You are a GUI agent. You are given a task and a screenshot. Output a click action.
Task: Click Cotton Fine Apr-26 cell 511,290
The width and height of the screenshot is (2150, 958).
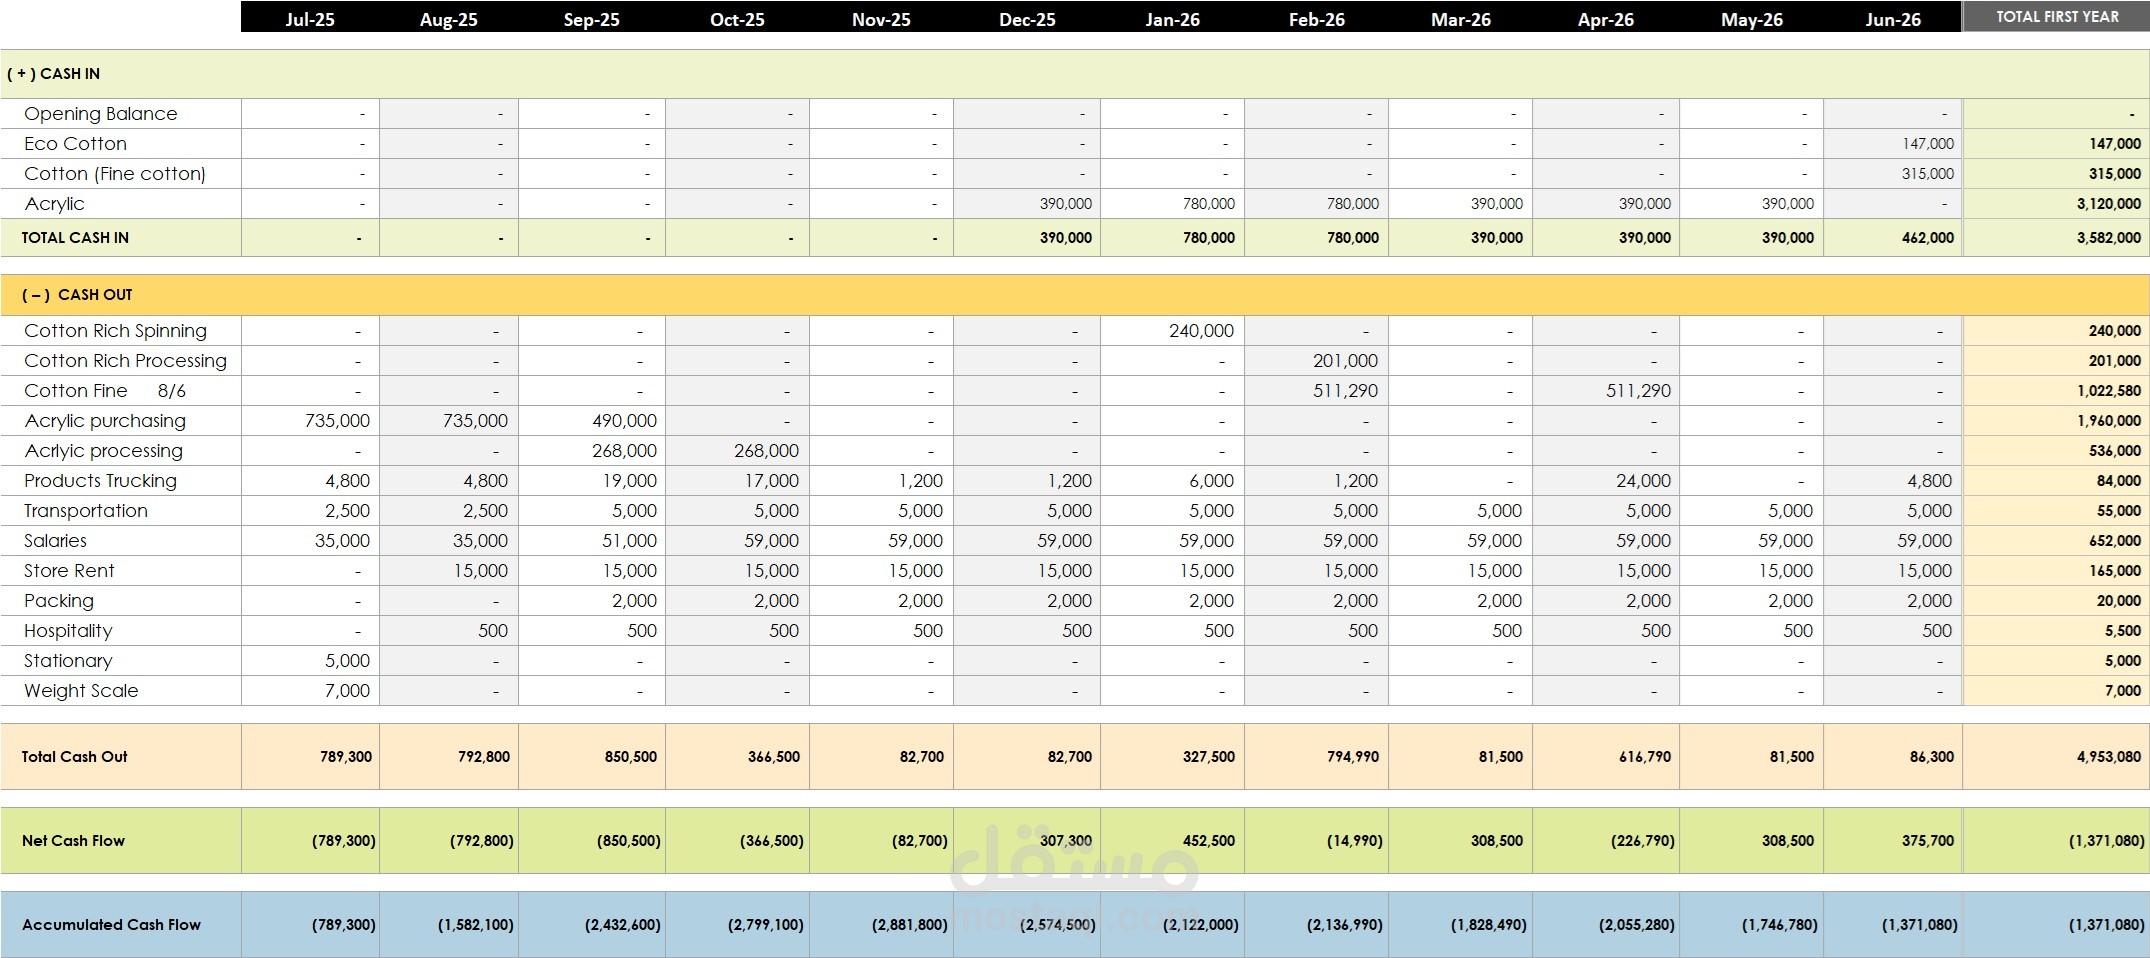(x=1638, y=391)
